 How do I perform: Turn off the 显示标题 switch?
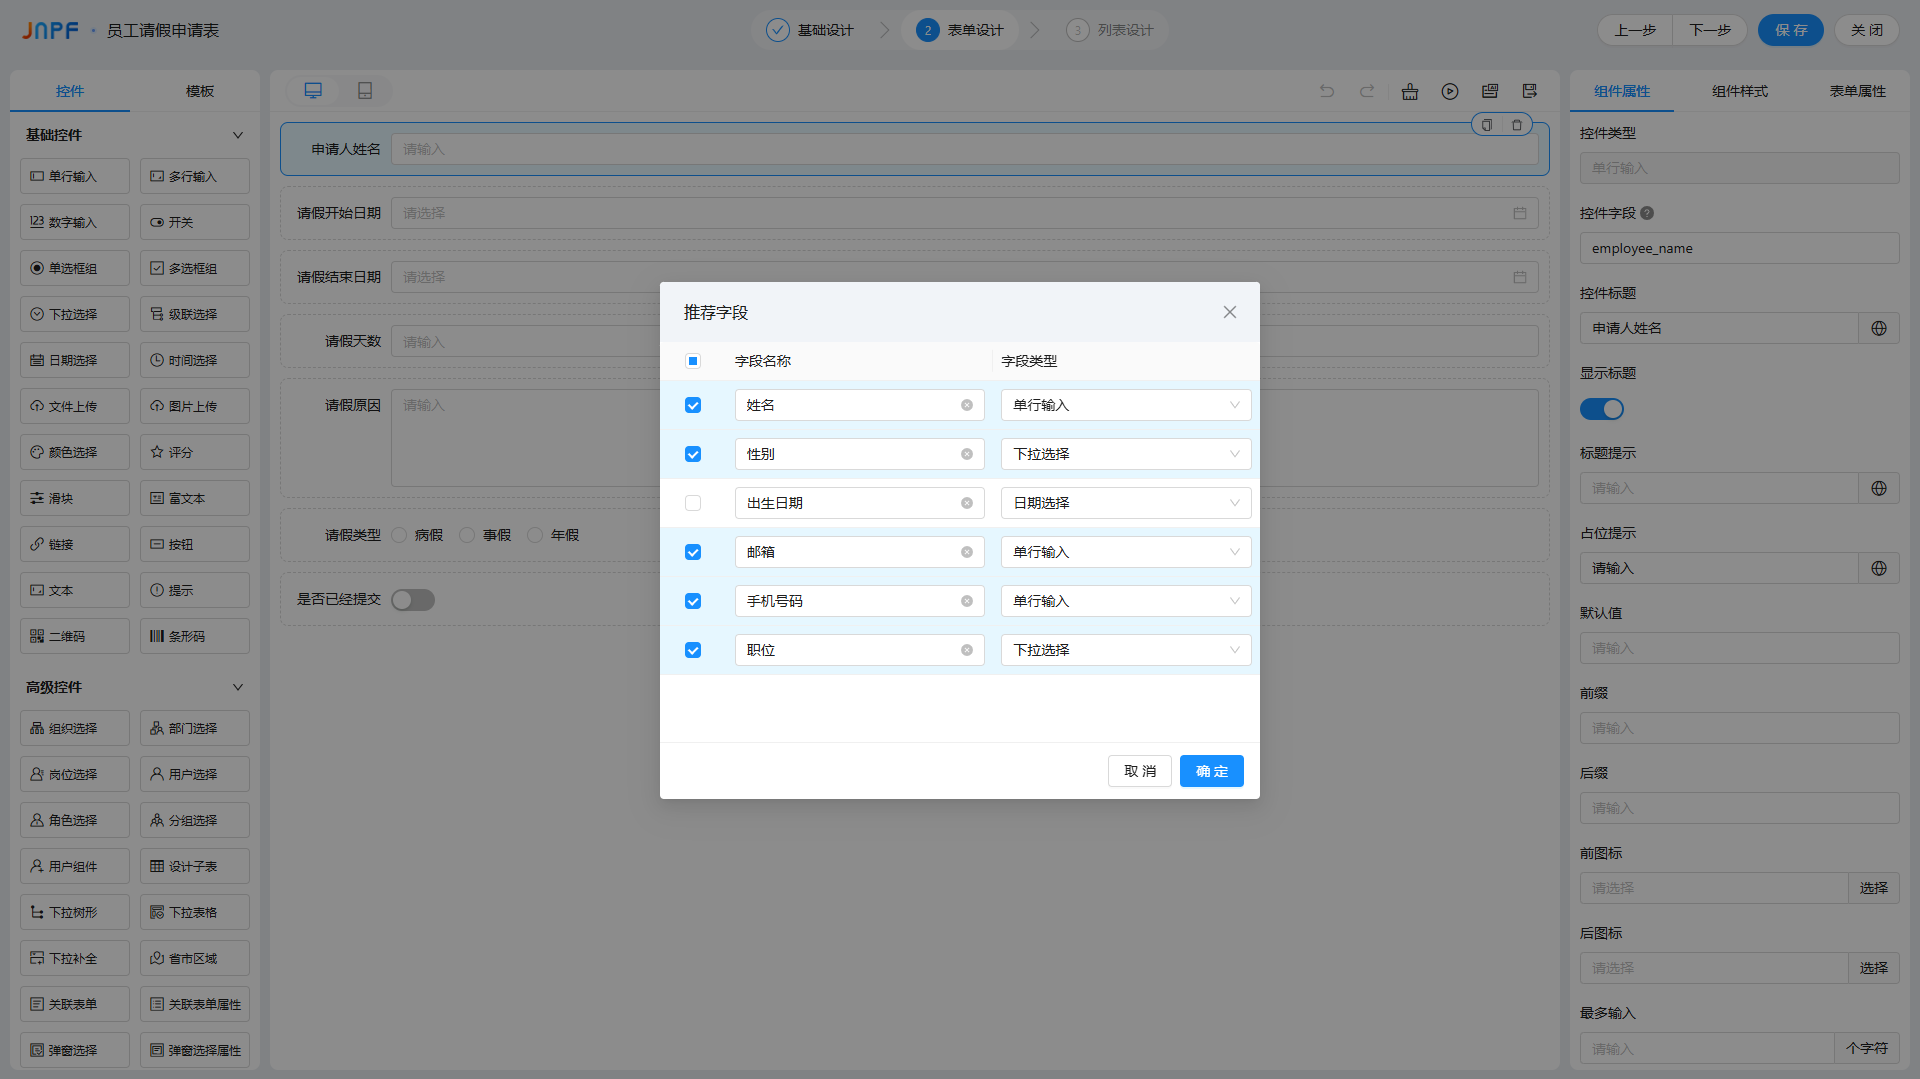[x=1602, y=409]
